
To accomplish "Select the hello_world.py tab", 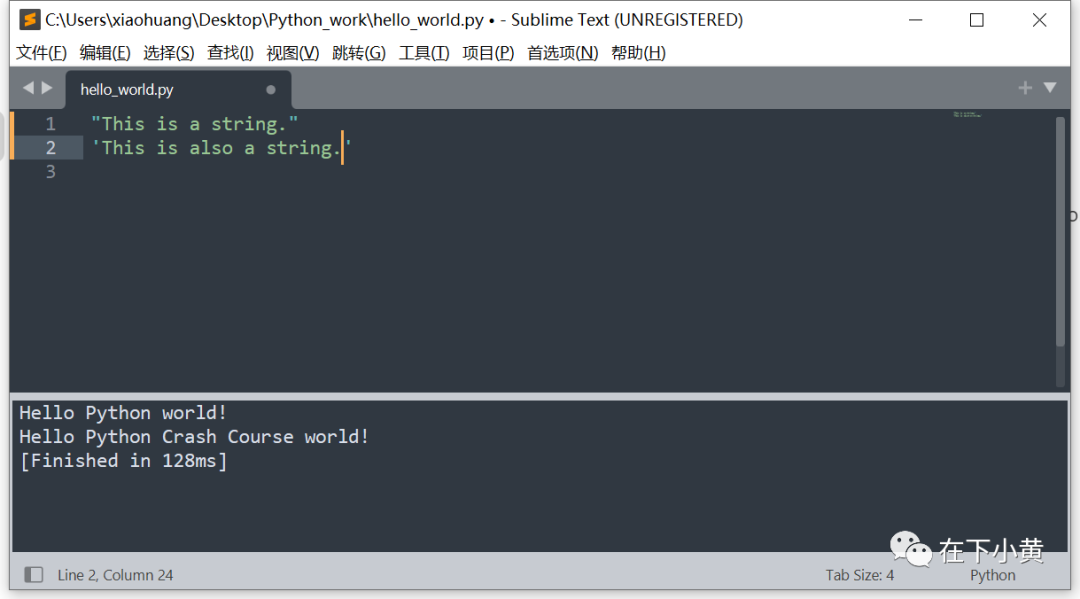I will click(x=178, y=90).
